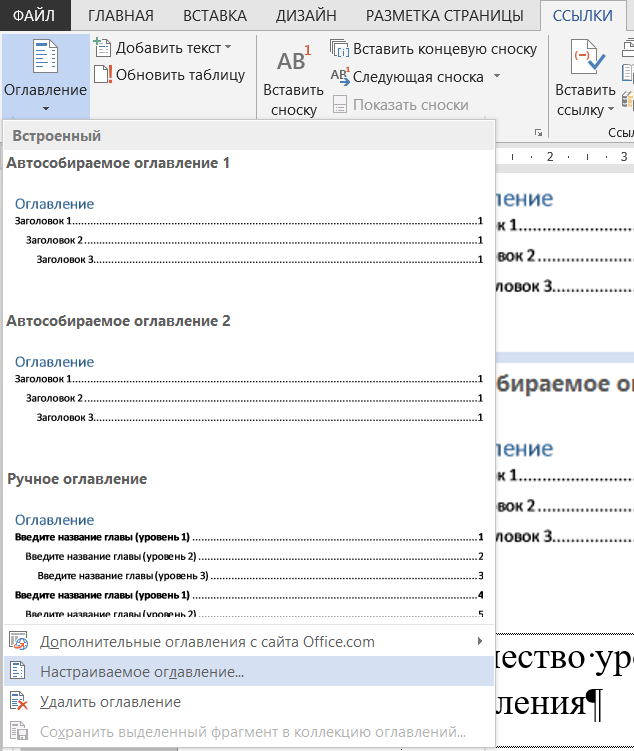Open the РАЗМЕТКА СТРАНИЦЫ tab

pos(444,16)
